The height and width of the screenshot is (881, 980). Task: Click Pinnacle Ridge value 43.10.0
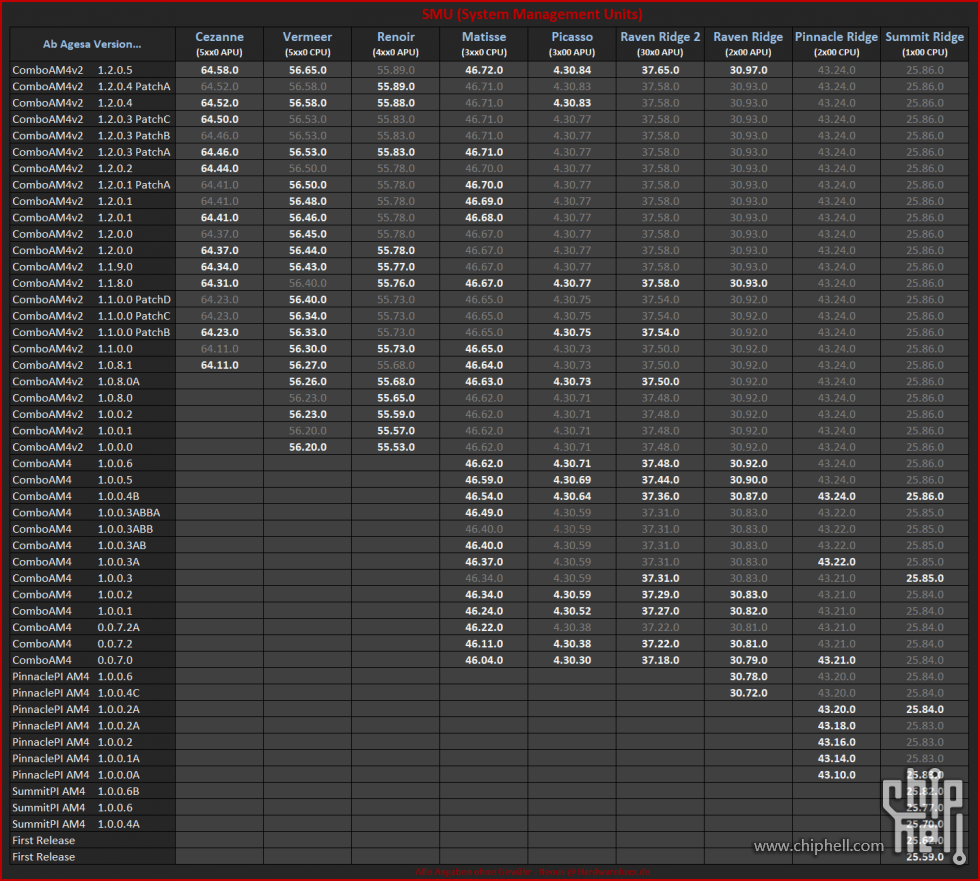(x=836, y=775)
